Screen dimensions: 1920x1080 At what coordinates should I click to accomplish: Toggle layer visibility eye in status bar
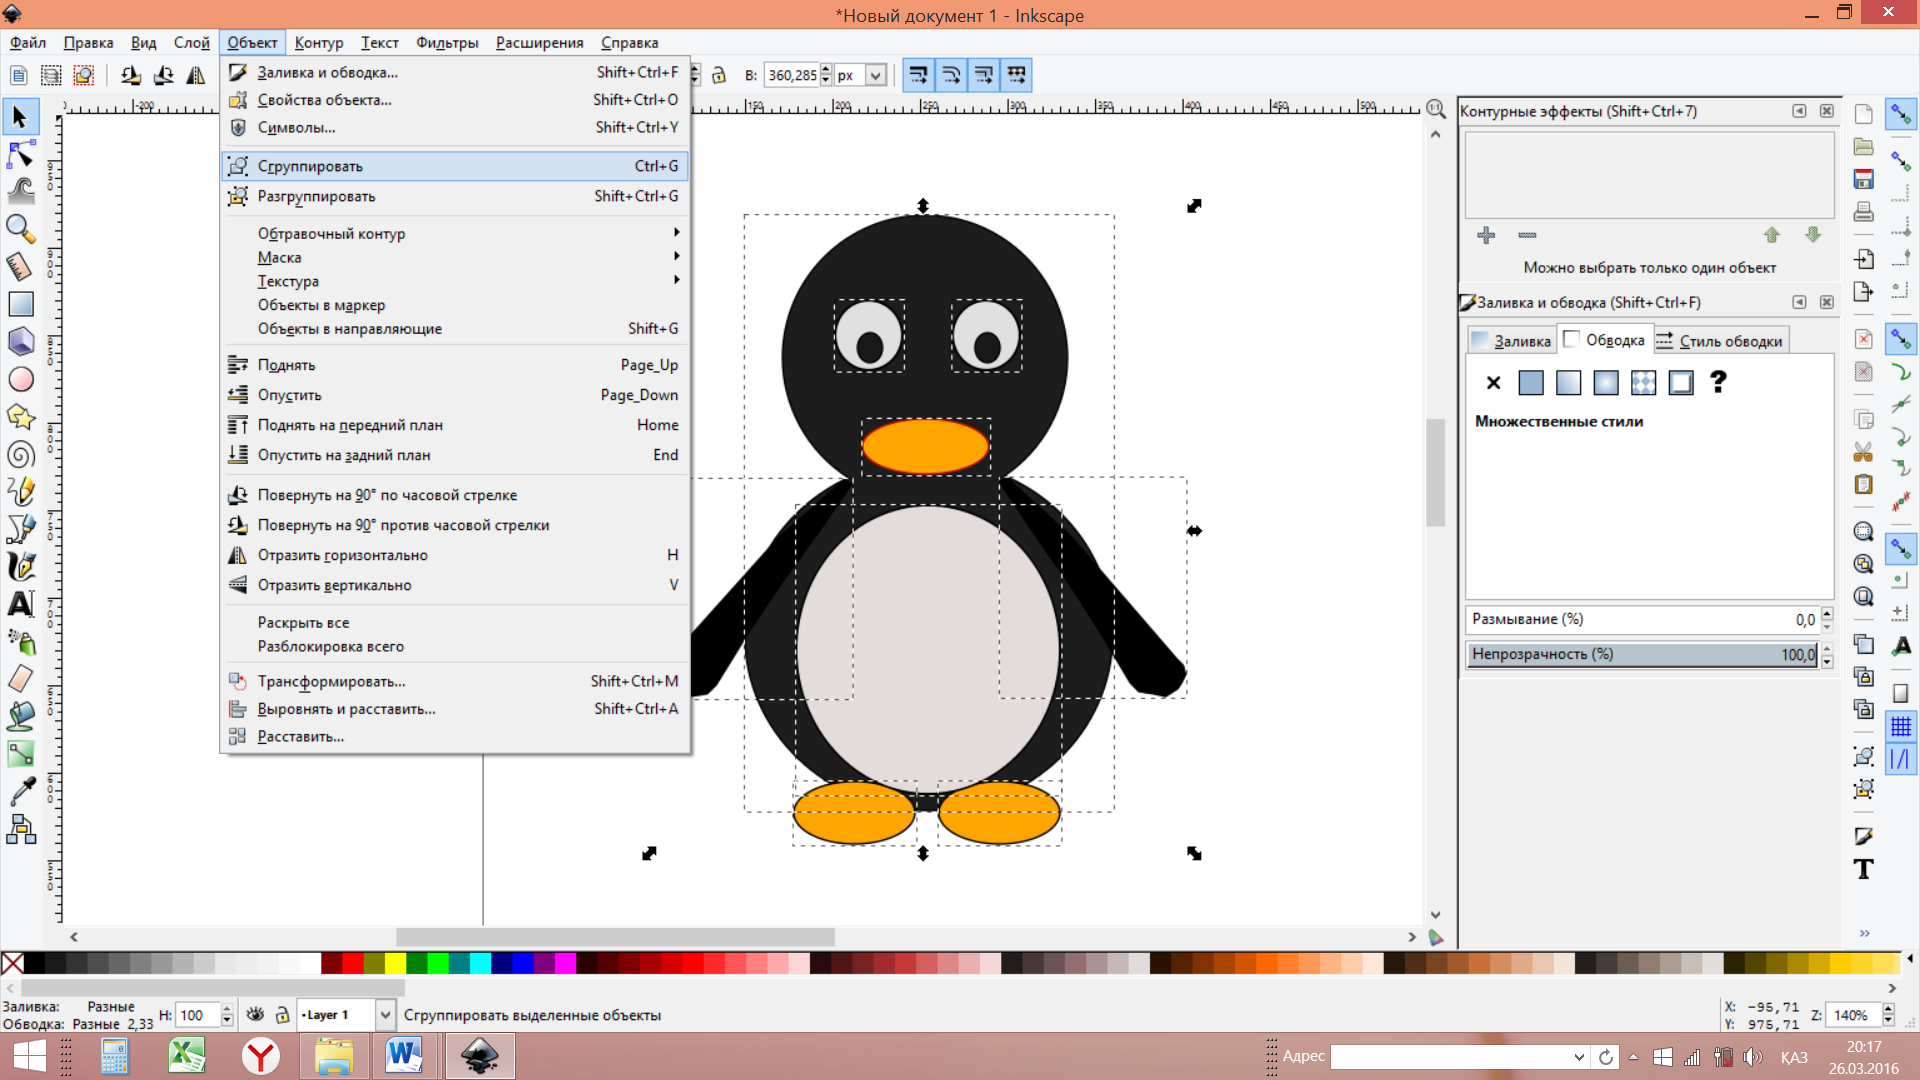coord(256,1015)
